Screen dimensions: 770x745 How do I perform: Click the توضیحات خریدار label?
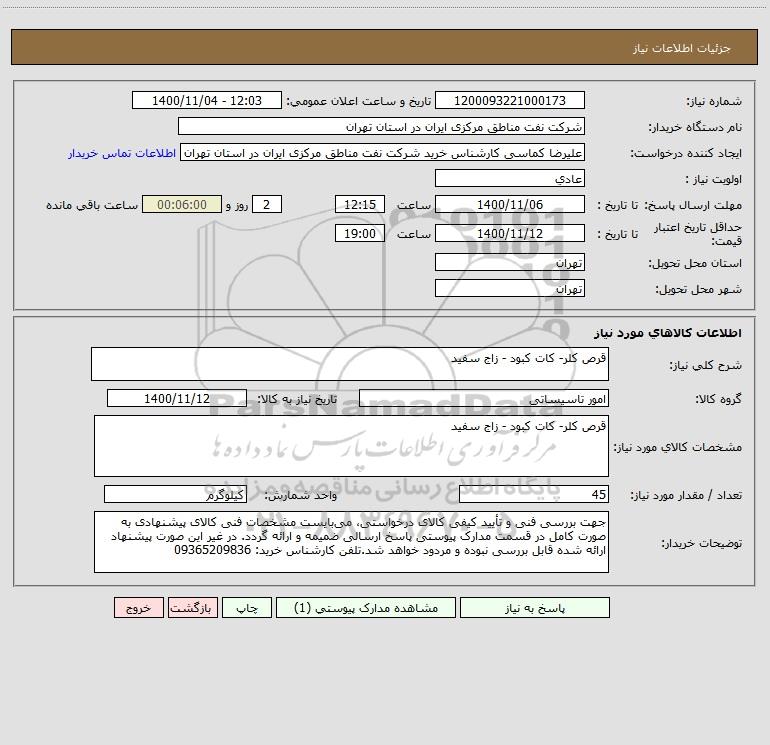[701, 544]
